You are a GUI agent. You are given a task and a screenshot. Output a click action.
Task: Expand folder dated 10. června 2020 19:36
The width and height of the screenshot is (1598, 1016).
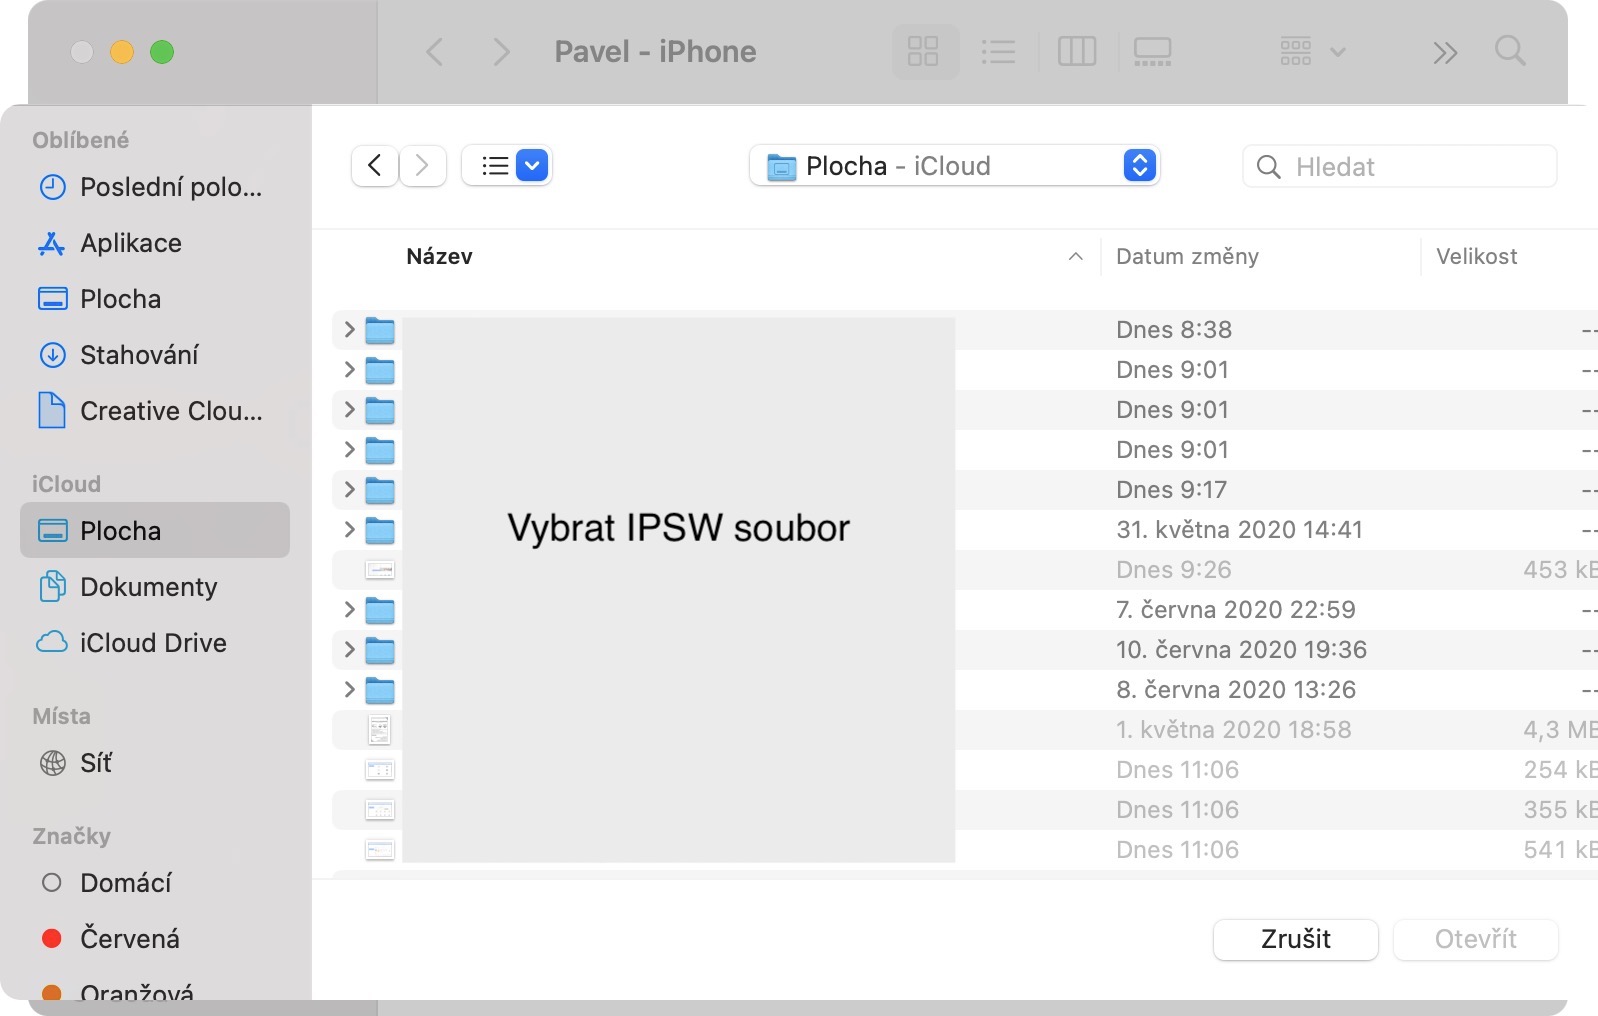point(349,649)
